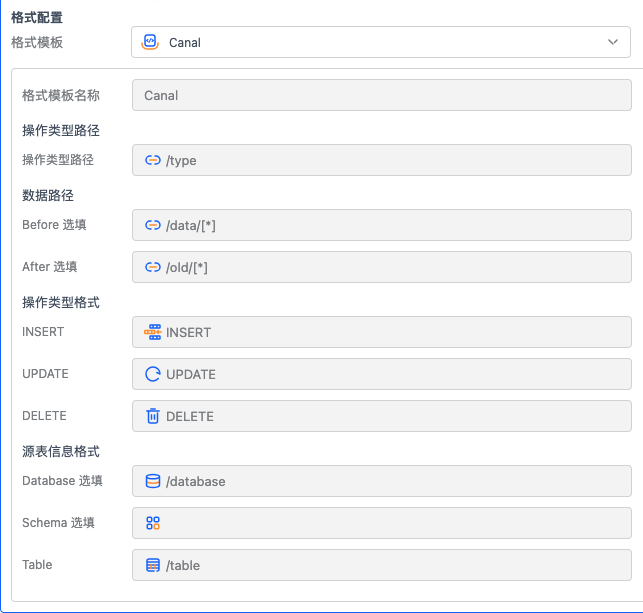This screenshot has width=643, height=613.
Task: Click the INSERT rows icon
Action: pos(153,332)
